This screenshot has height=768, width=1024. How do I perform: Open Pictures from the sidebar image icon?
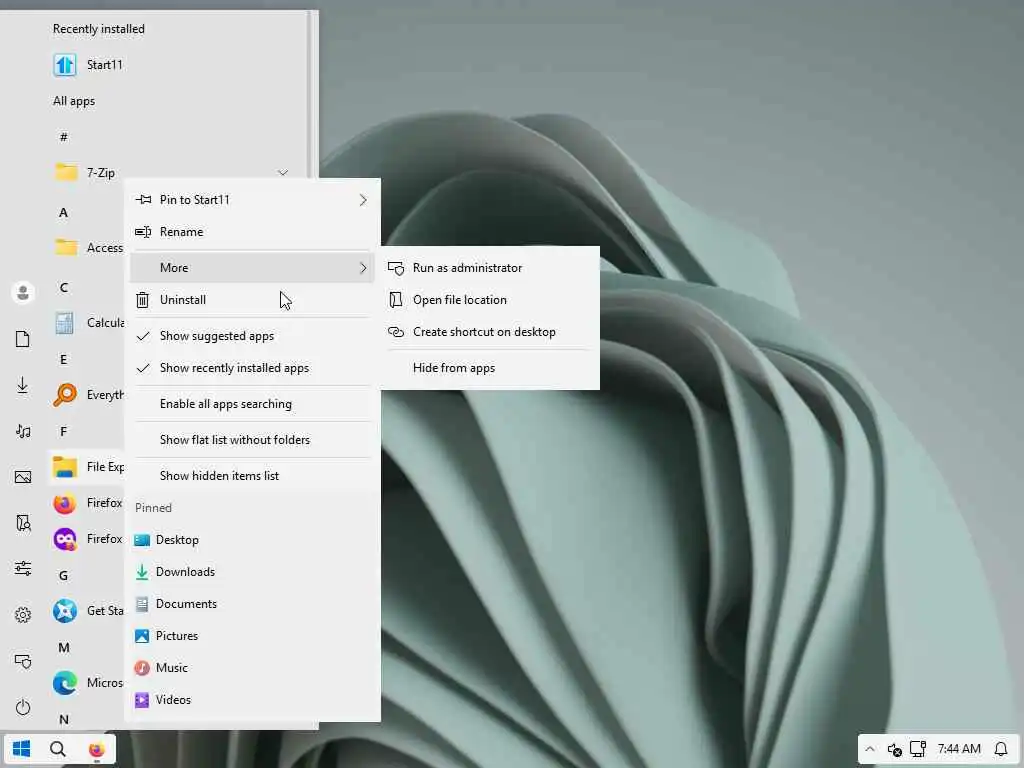[23, 477]
